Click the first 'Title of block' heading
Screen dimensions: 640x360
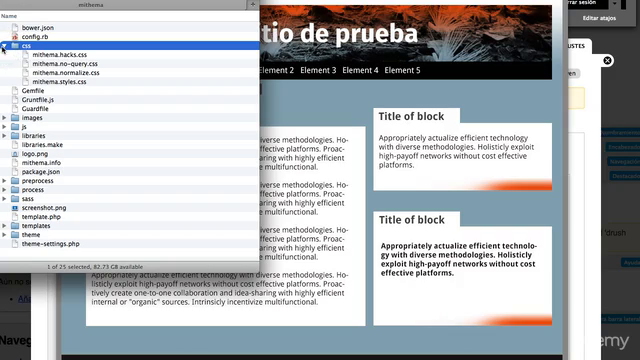click(411, 116)
